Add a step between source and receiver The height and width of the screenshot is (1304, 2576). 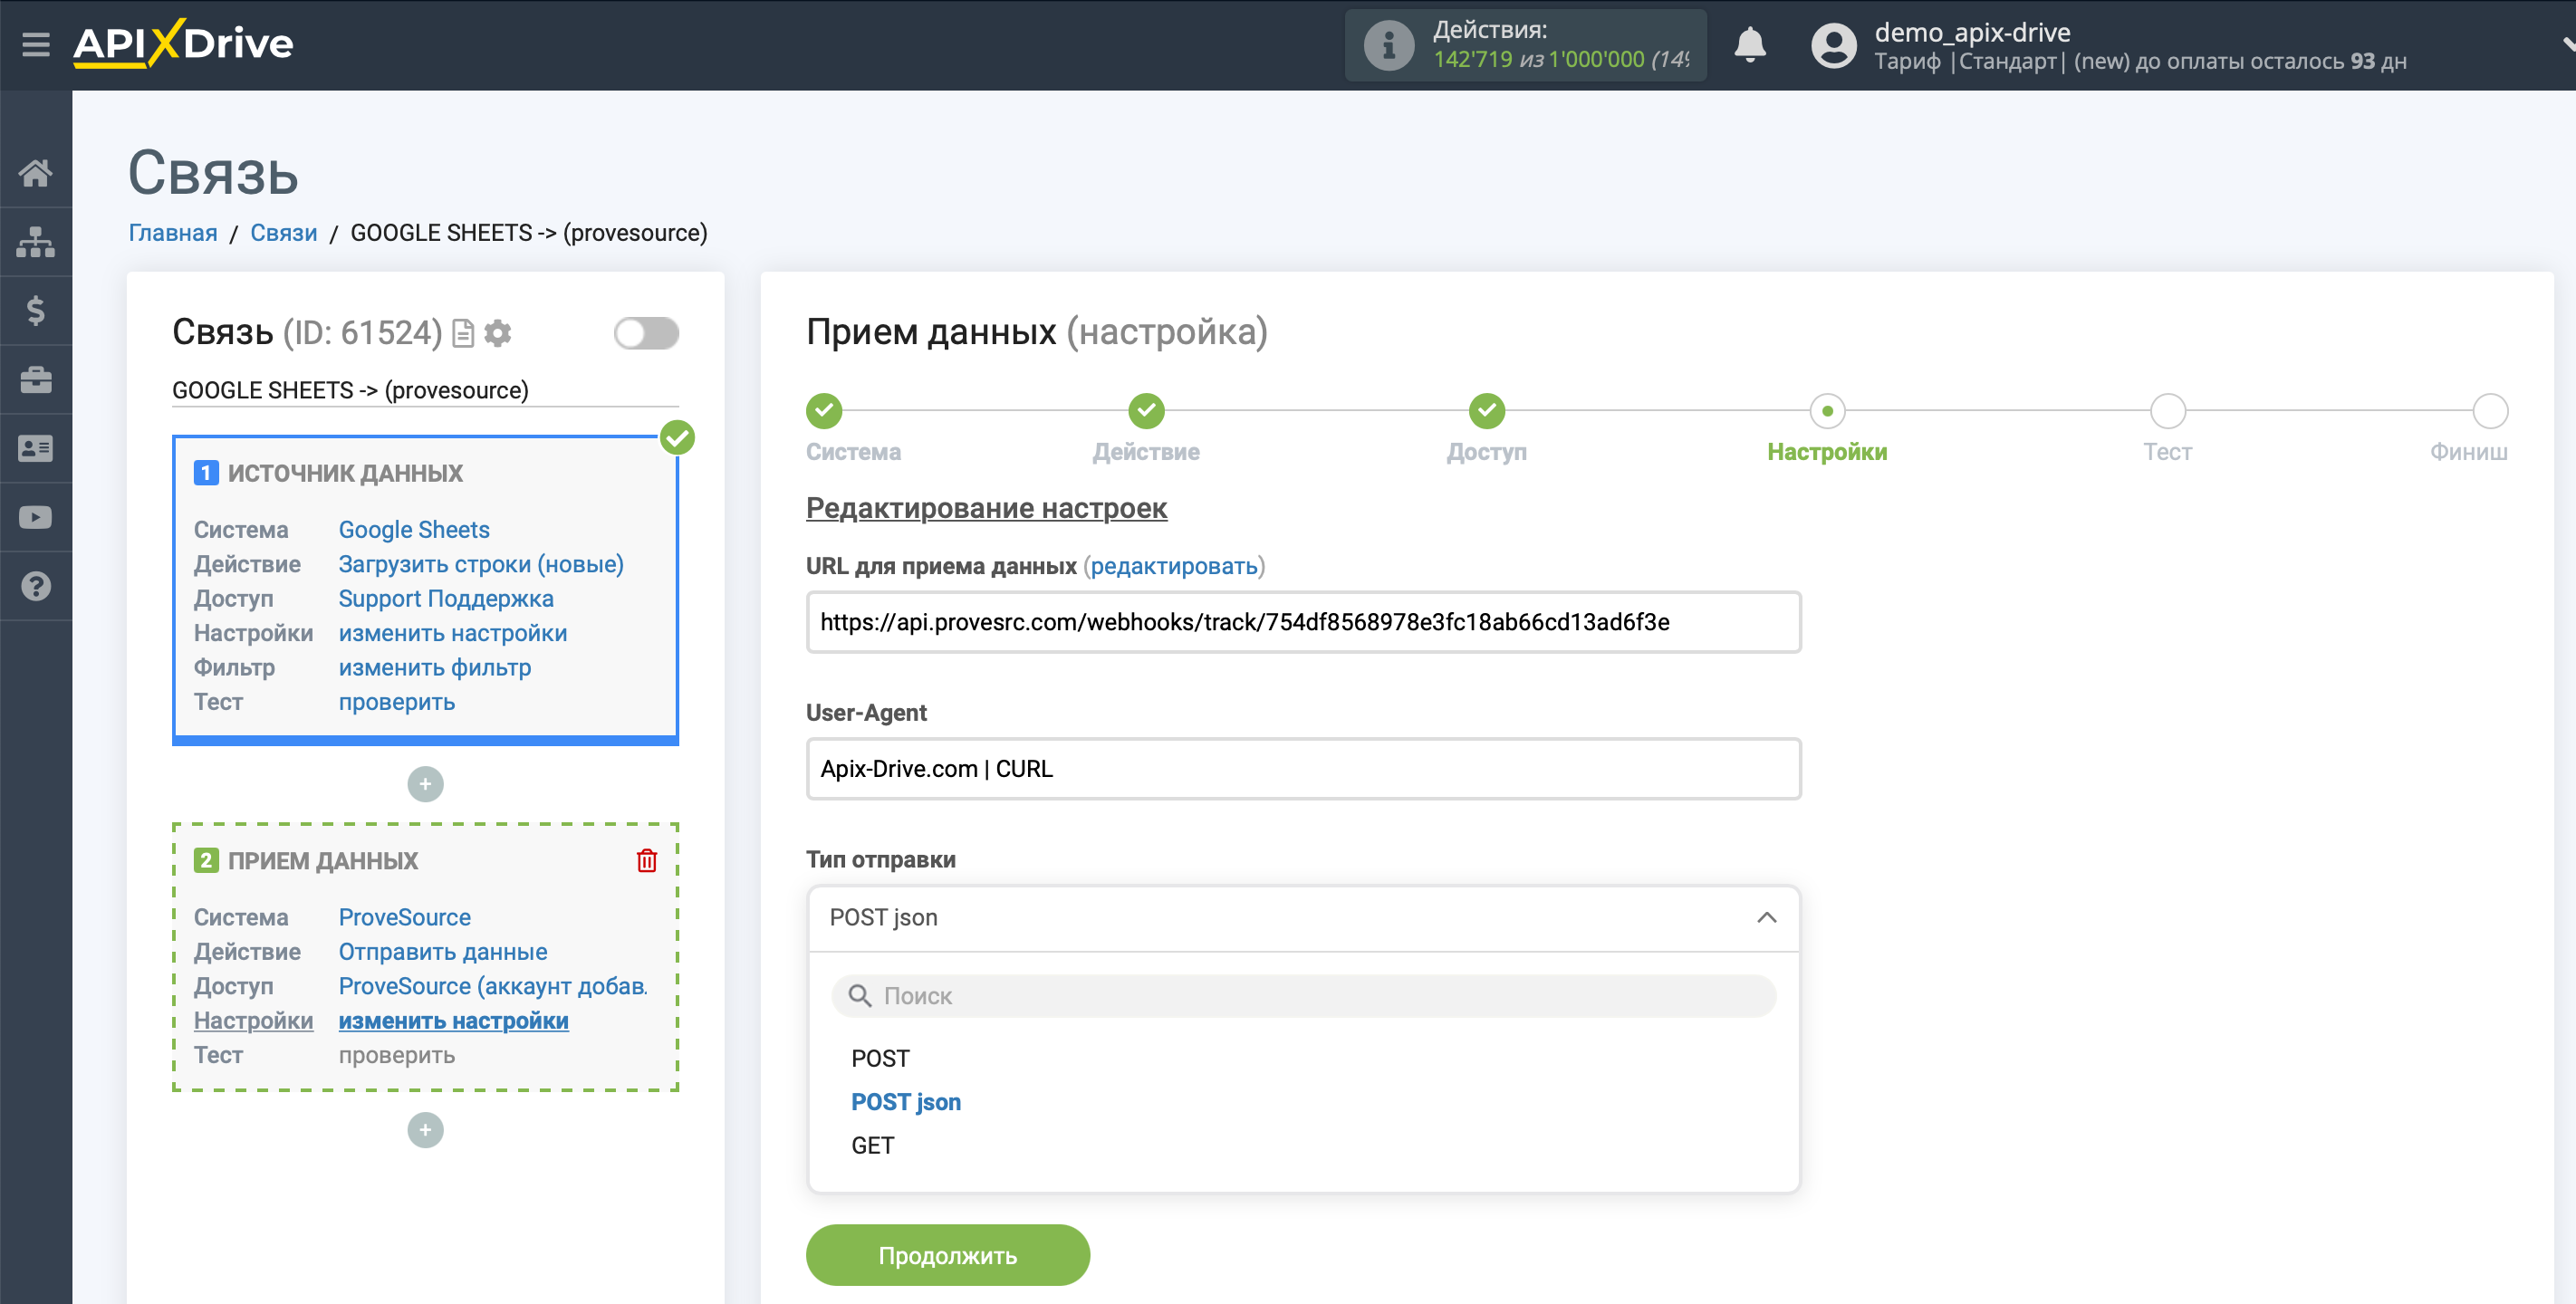click(425, 784)
